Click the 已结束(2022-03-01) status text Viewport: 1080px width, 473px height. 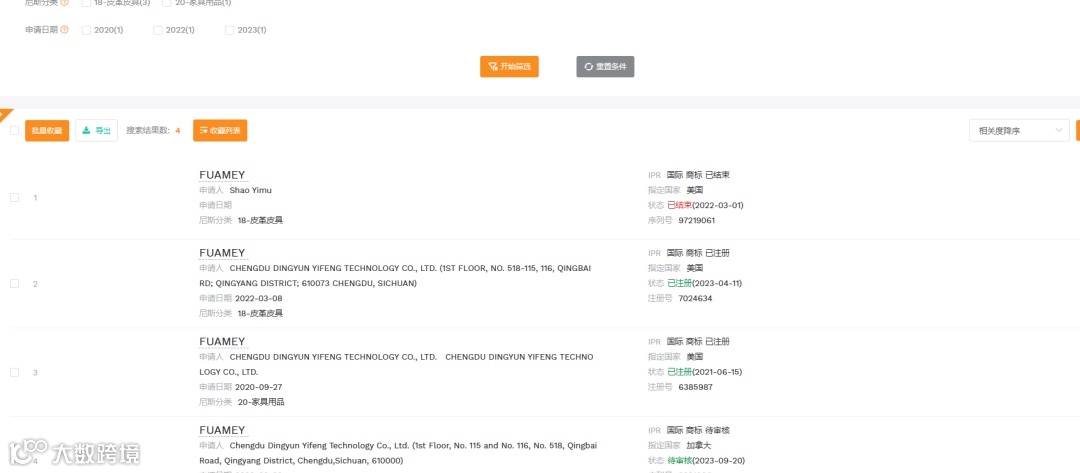pyautogui.click(x=705, y=205)
